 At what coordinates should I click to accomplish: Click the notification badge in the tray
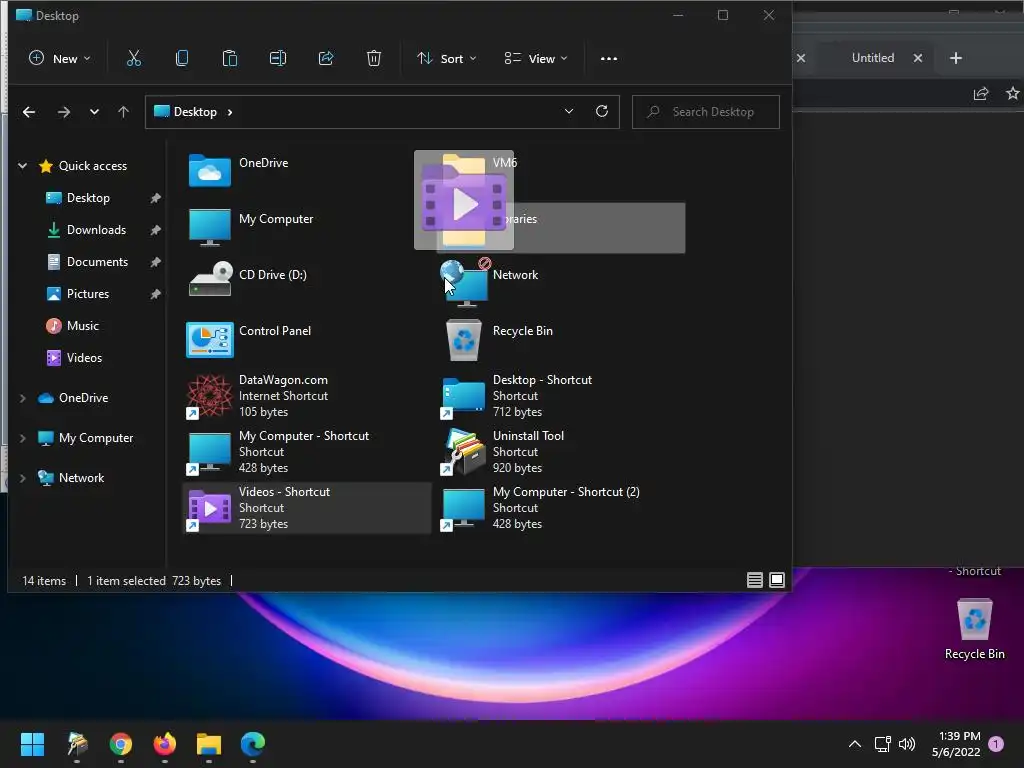click(x=996, y=744)
